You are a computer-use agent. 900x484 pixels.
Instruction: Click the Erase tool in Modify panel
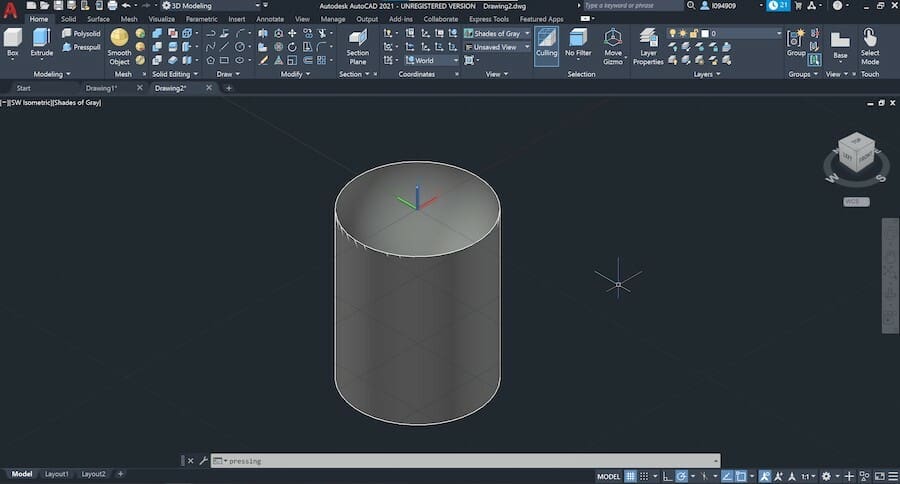pos(263,60)
